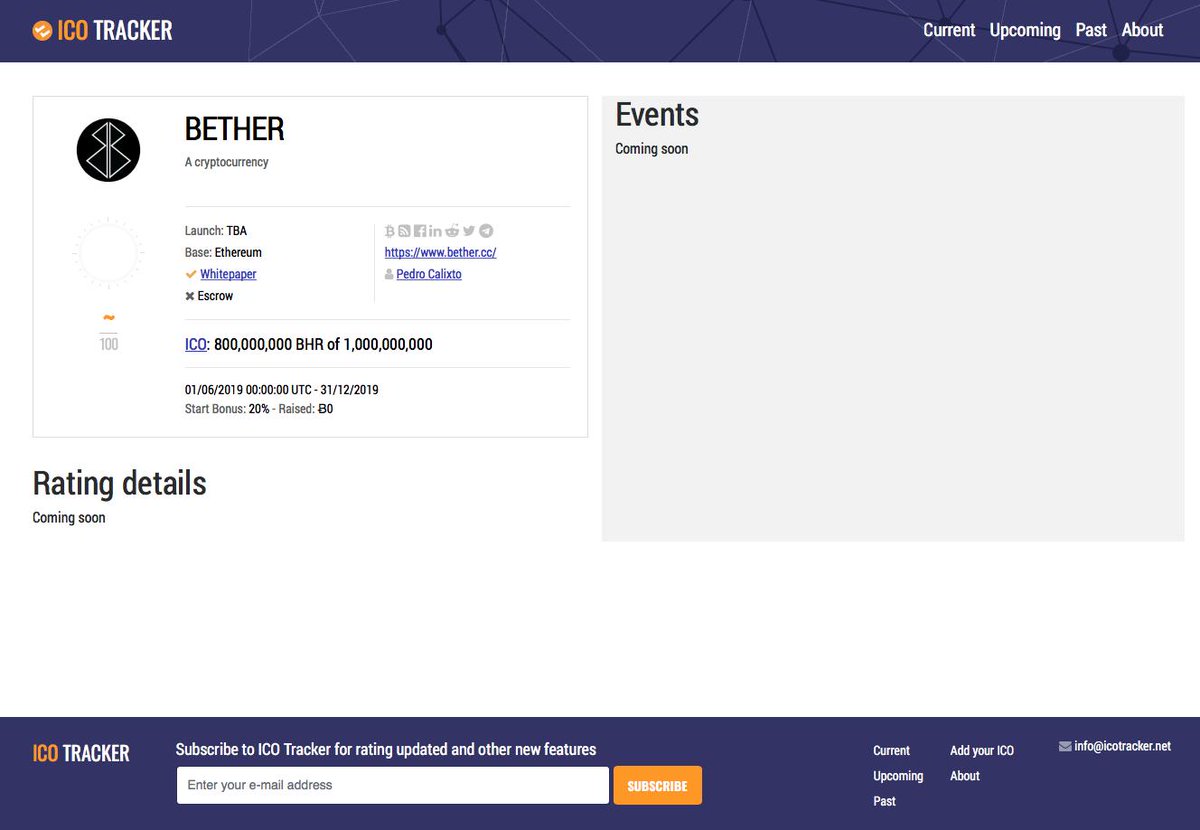
Task: Click the X mark beside Escrow
Action: click(x=190, y=296)
